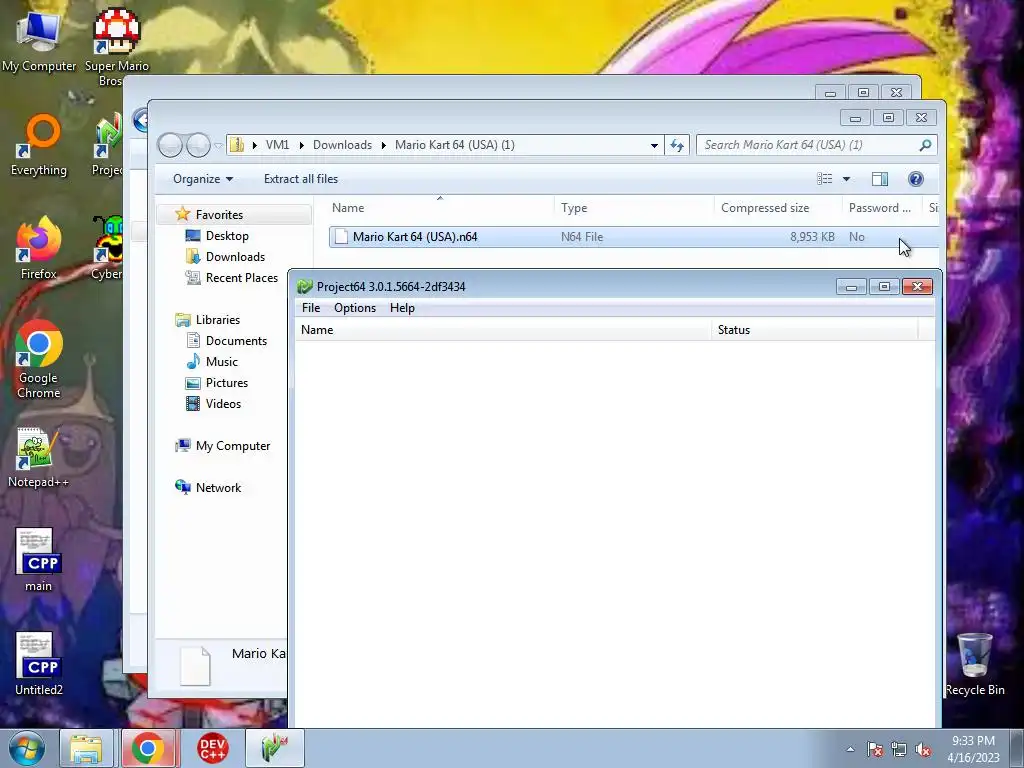This screenshot has width=1024, height=768.
Task: Select Network in the navigation pane
Action: pos(218,487)
